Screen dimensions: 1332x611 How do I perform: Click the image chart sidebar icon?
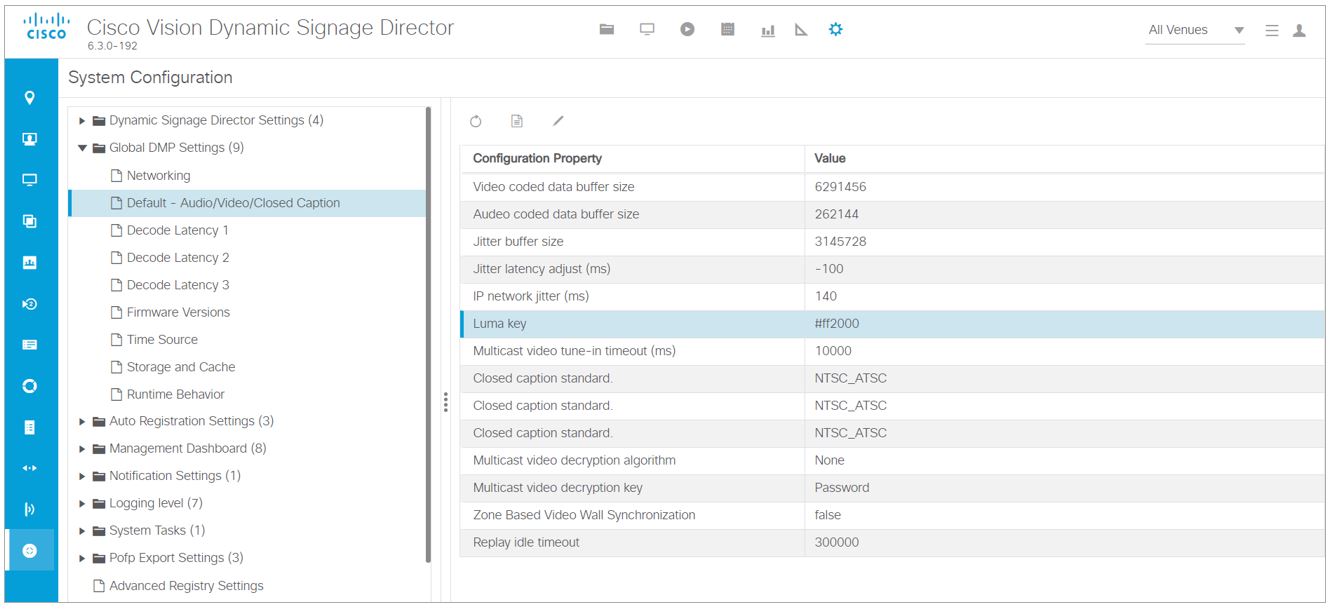[x=30, y=262]
